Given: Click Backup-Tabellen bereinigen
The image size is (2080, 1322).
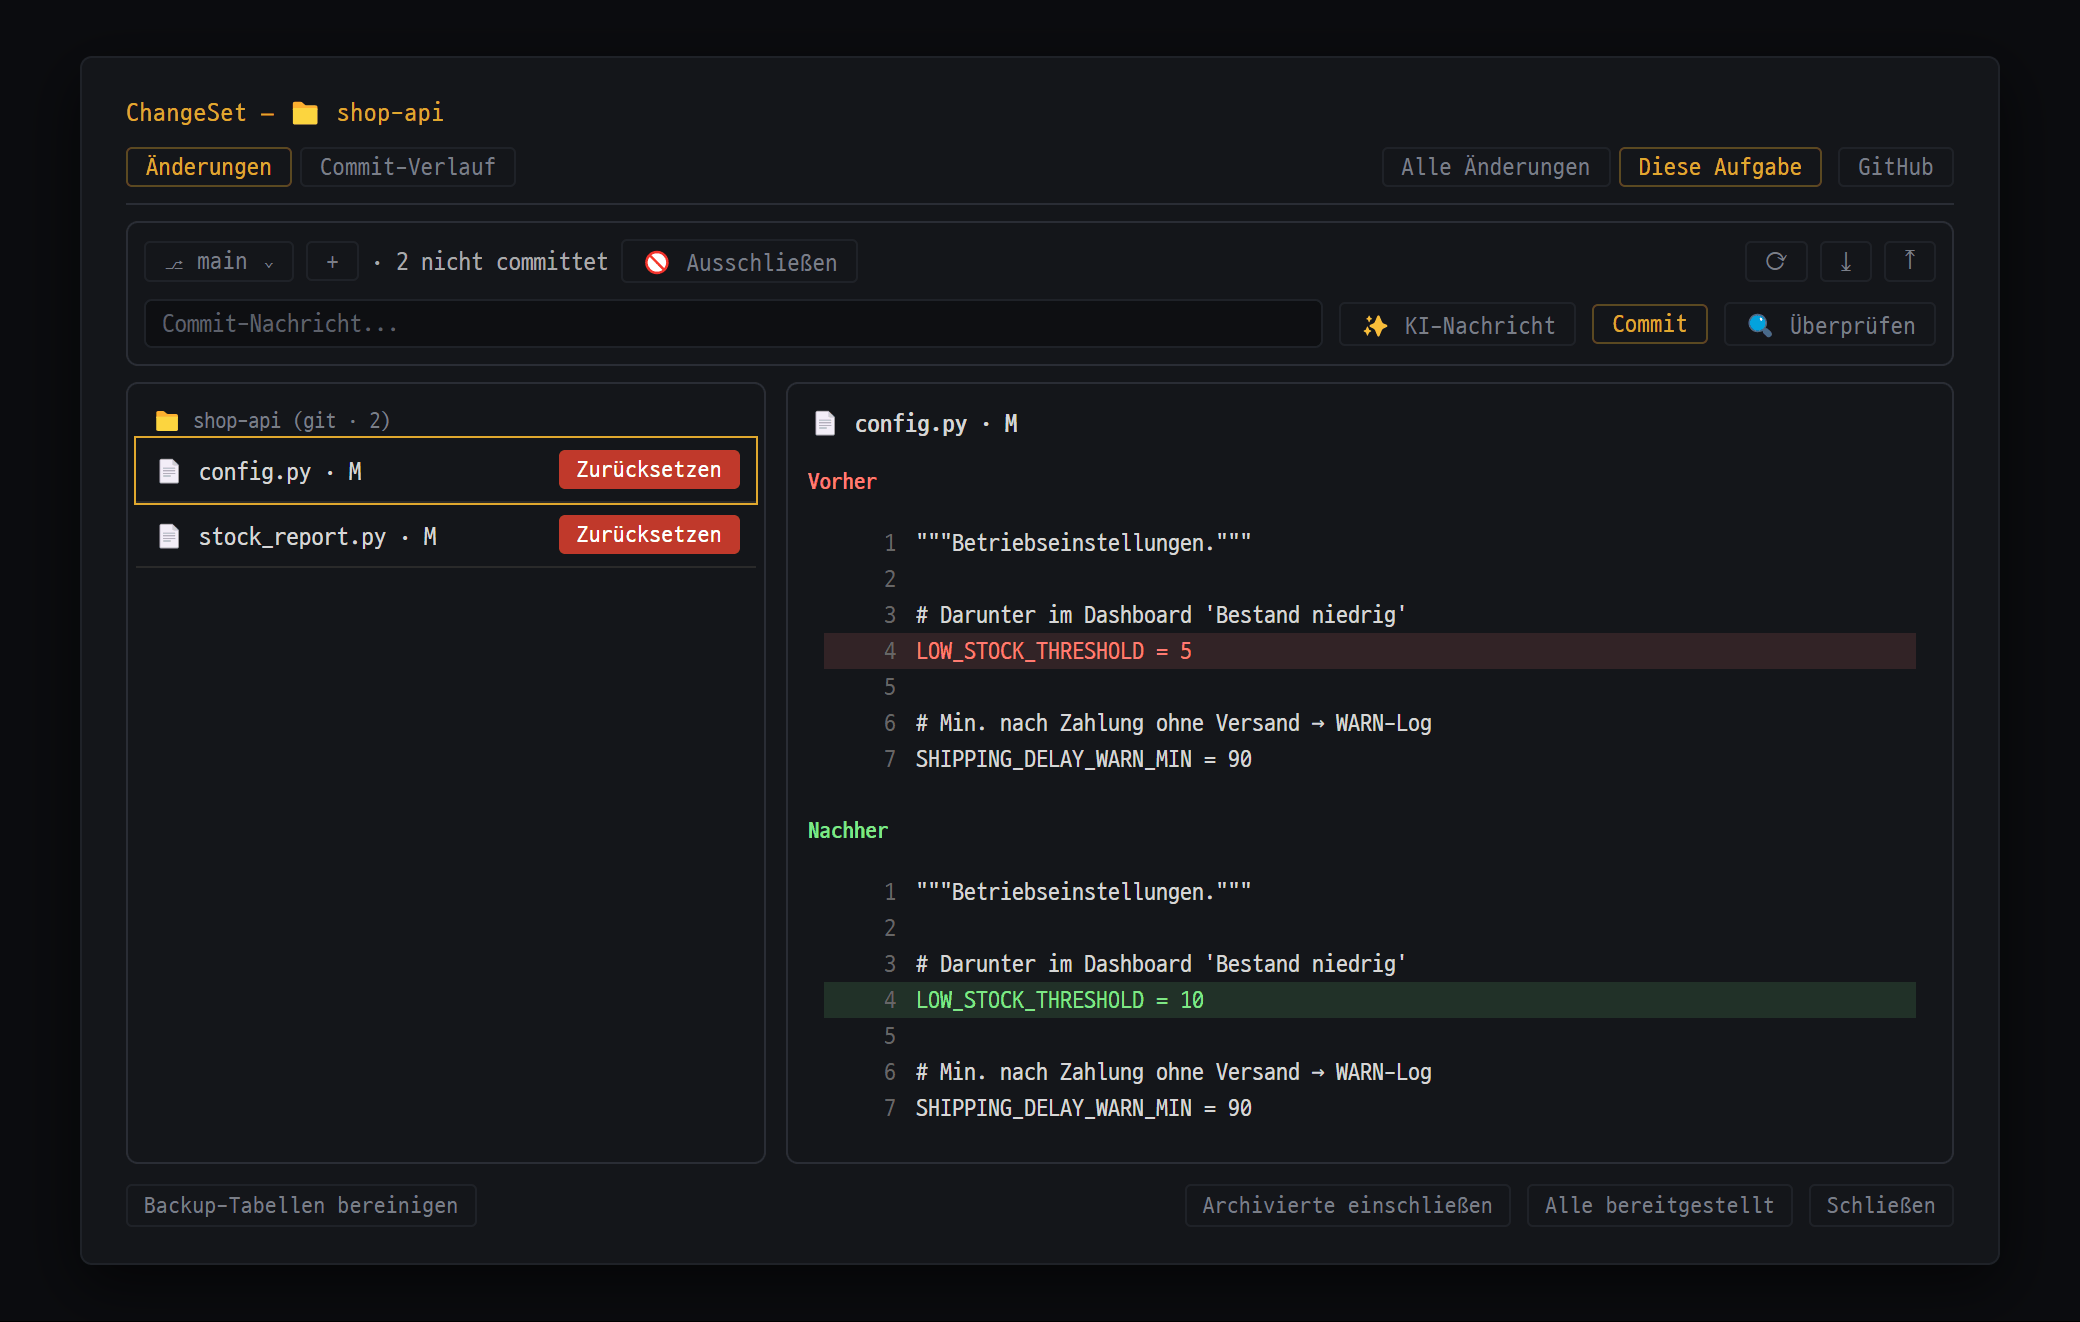Looking at the screenshot, I should [301, 1206].
